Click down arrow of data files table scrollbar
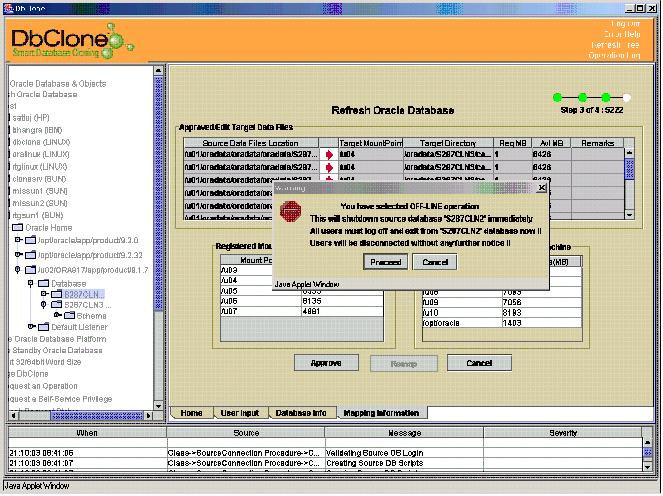This screenshot has width=663, height=496. point(629,215)
